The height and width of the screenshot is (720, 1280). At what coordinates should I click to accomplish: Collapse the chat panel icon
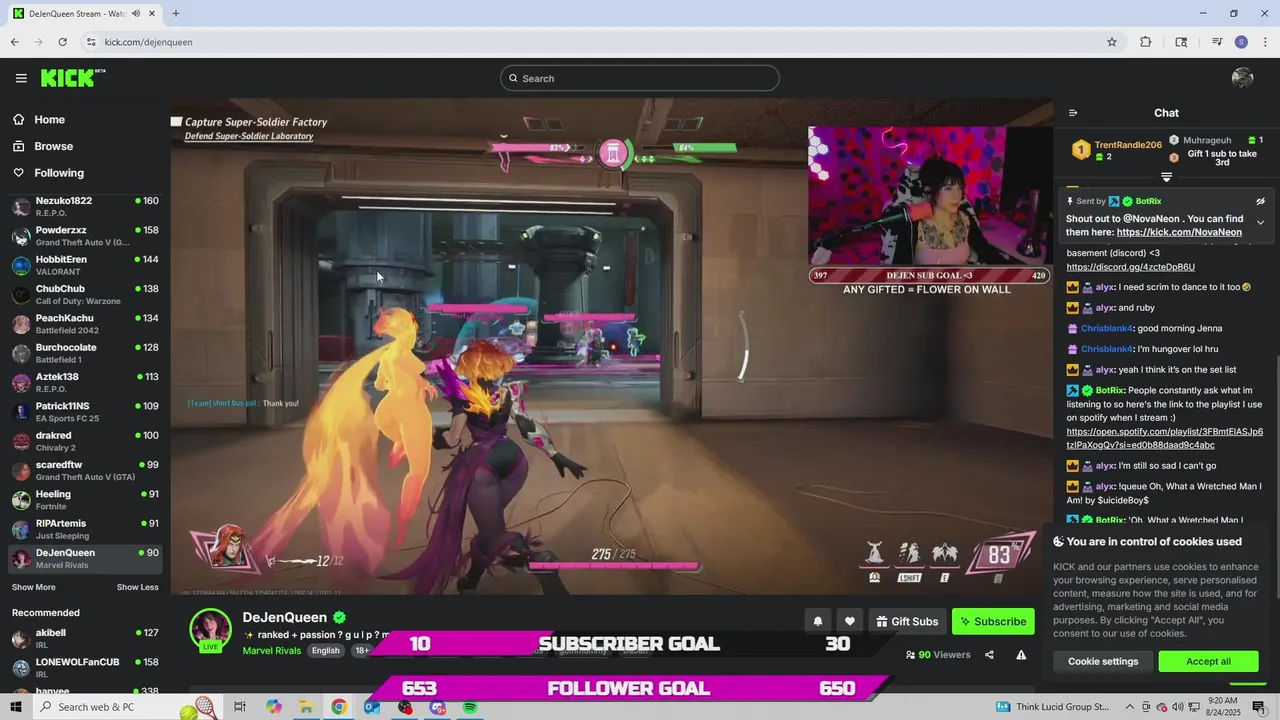(x=1073, y=113)
